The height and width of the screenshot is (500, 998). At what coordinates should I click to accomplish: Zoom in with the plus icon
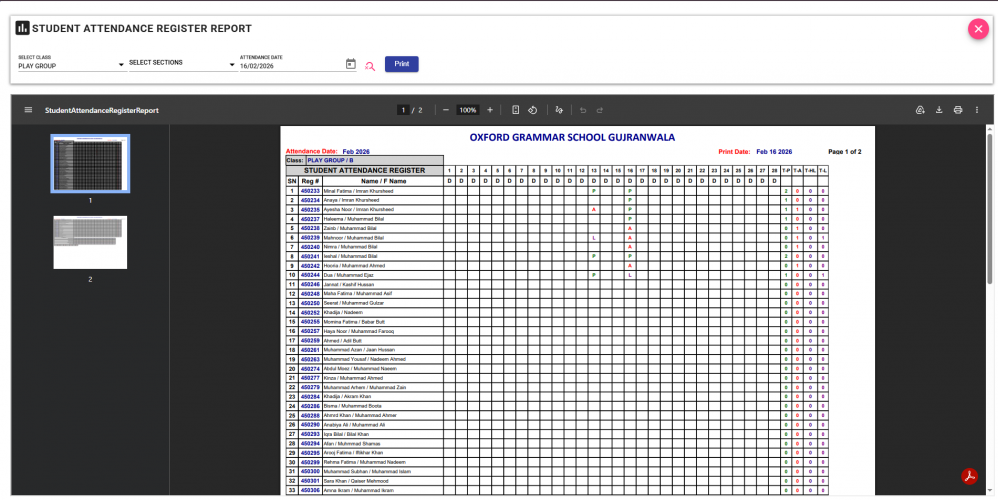pos(490,110)
